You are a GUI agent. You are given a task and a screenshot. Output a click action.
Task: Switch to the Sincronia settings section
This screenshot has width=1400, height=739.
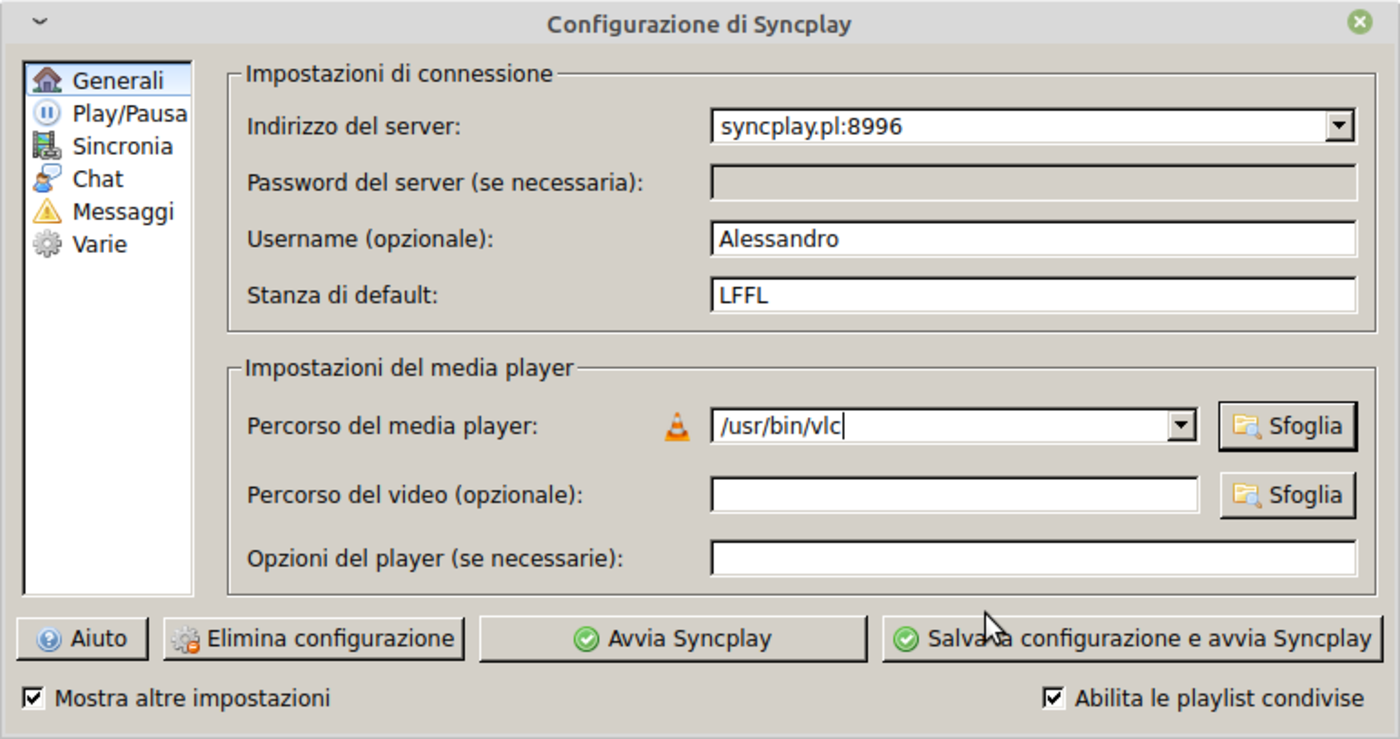(122, 146)
